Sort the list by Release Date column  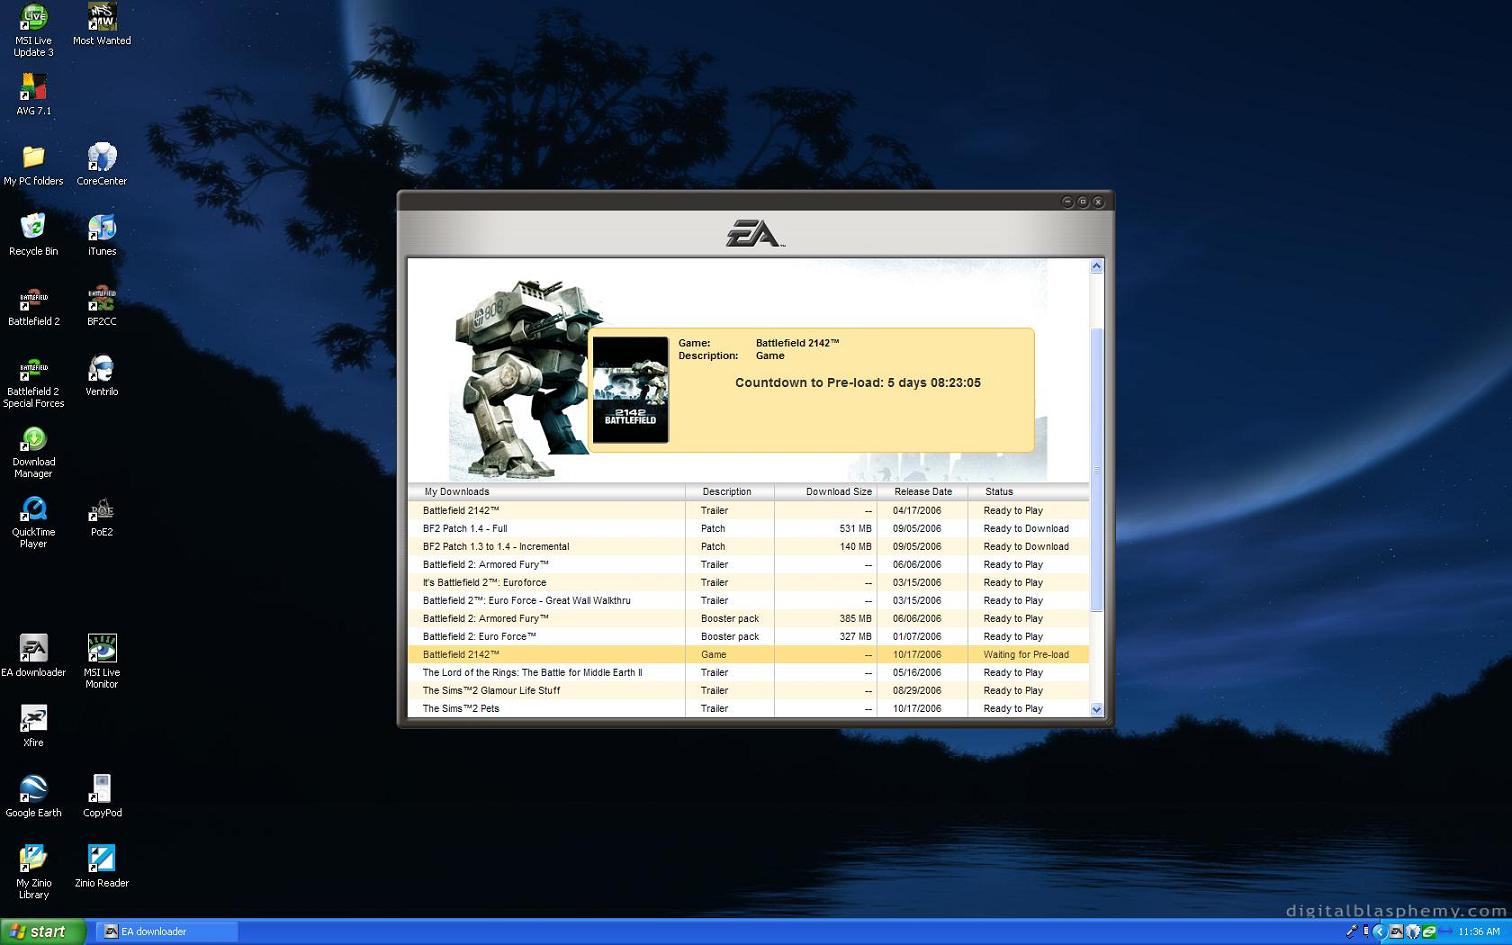tap(922, 492)
